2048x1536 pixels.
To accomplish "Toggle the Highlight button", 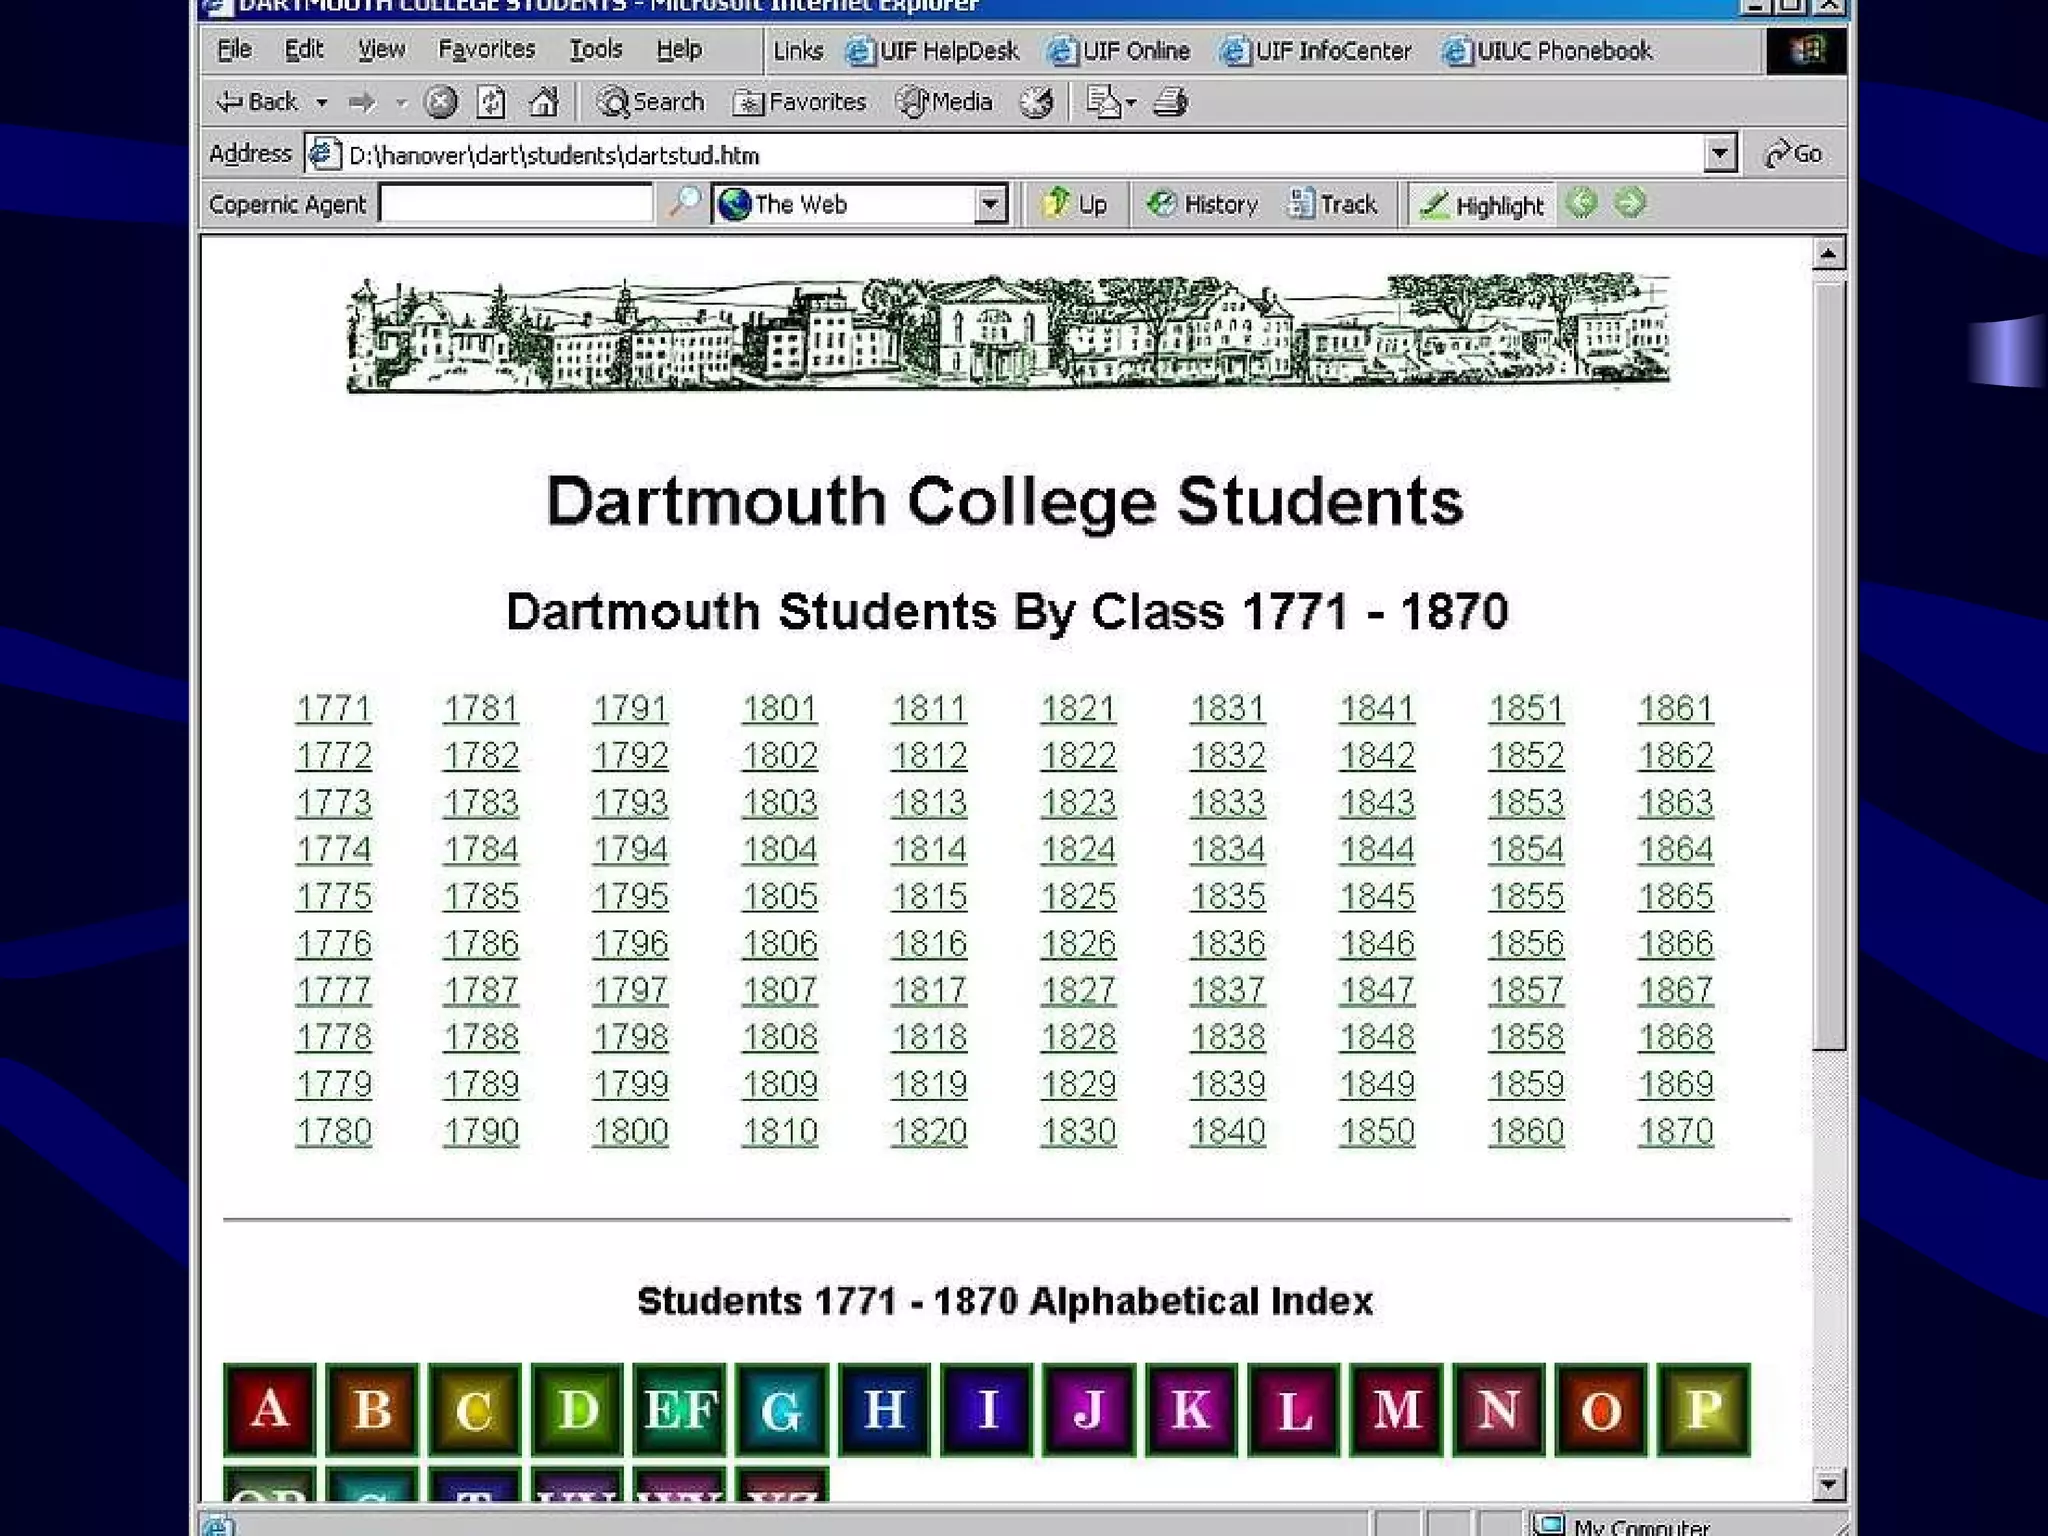I will coord(1482,205).
